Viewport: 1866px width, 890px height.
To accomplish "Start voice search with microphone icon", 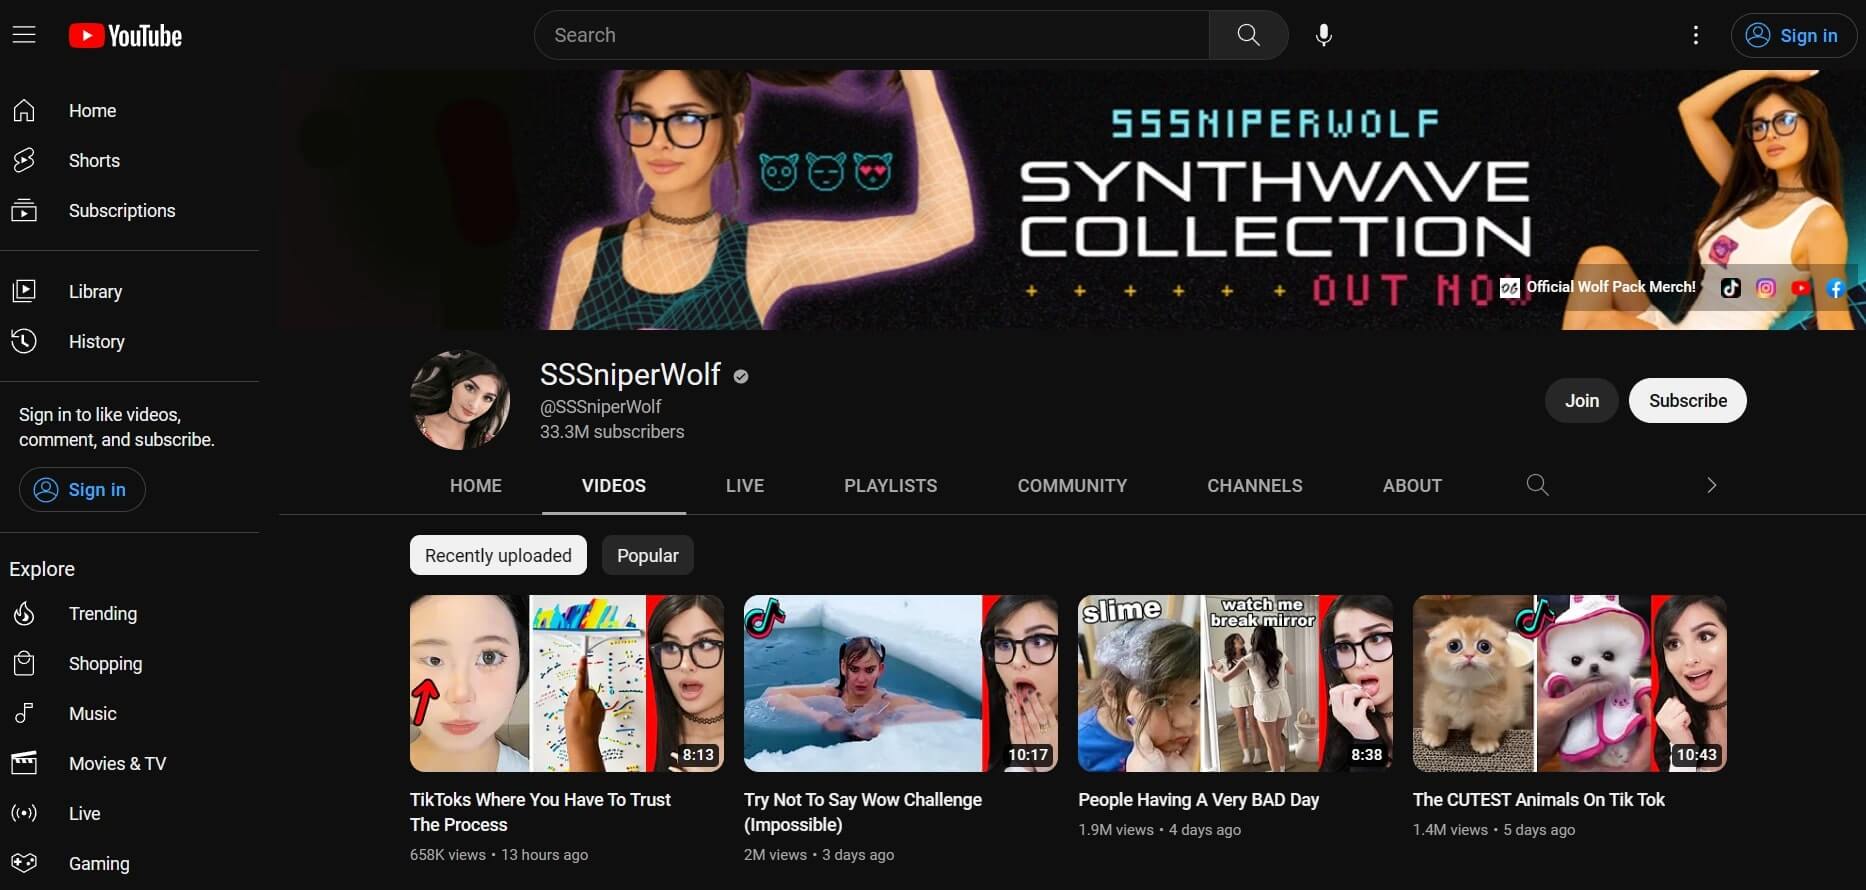I will [1323, 35].
